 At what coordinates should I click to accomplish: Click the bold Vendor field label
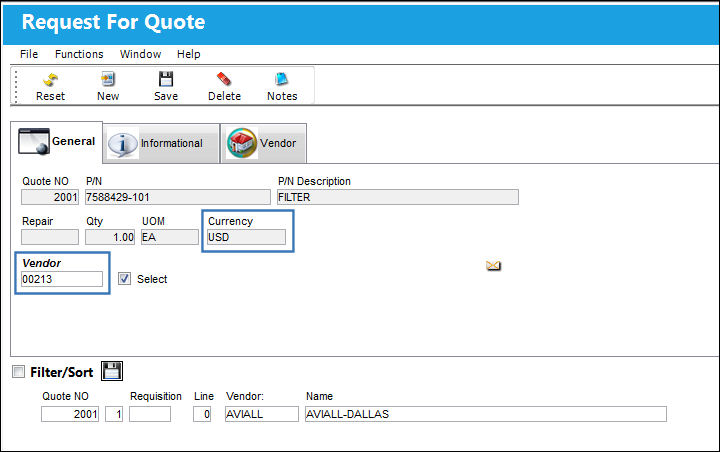(41, 263)
